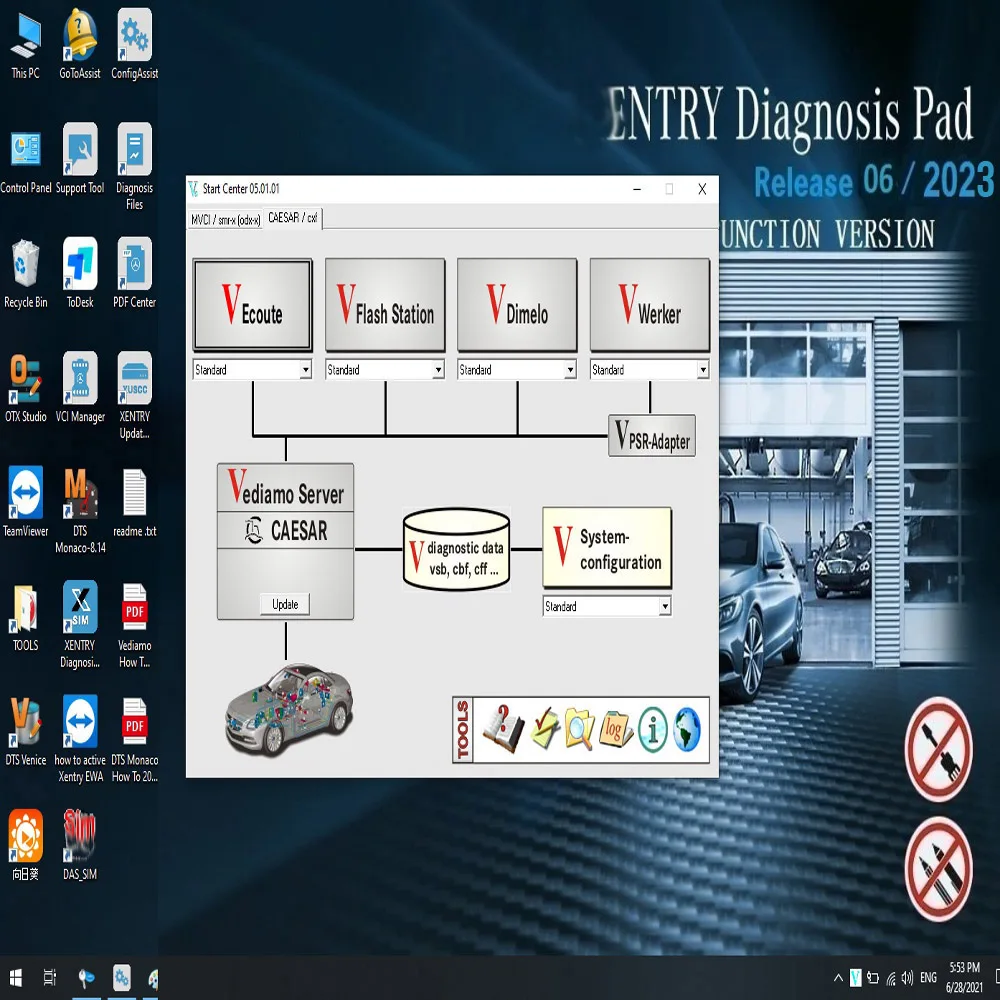Screen dimensions: 1000x1000
Task: Open TeamViewer desktop icon
Action: point(26,503)
